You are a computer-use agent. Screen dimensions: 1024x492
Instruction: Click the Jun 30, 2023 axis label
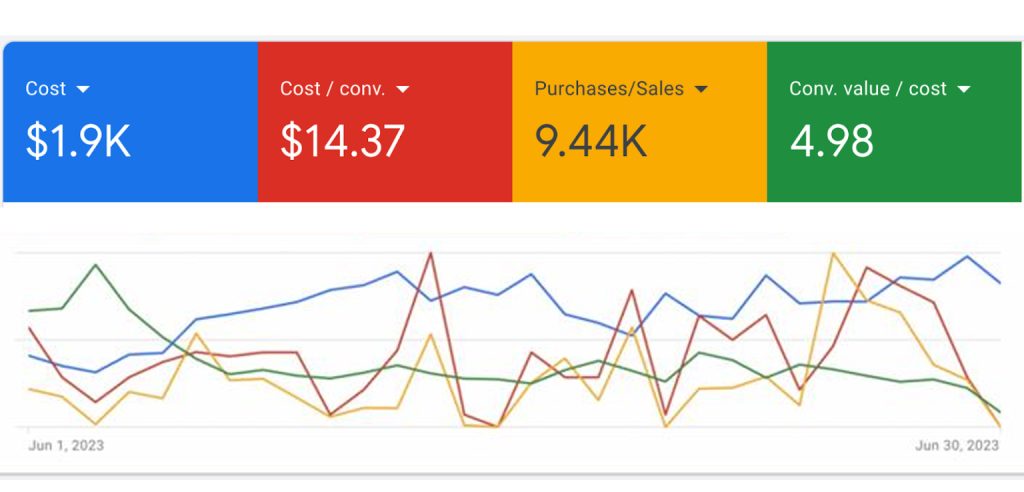[957, 445]
